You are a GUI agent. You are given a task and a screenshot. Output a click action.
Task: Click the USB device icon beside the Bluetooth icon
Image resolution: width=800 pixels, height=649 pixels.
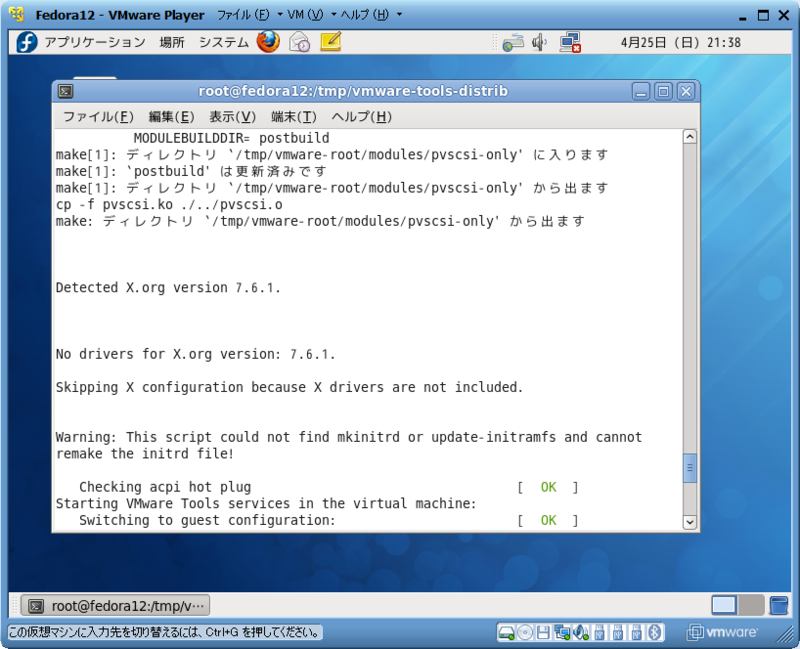pos(636,633)
